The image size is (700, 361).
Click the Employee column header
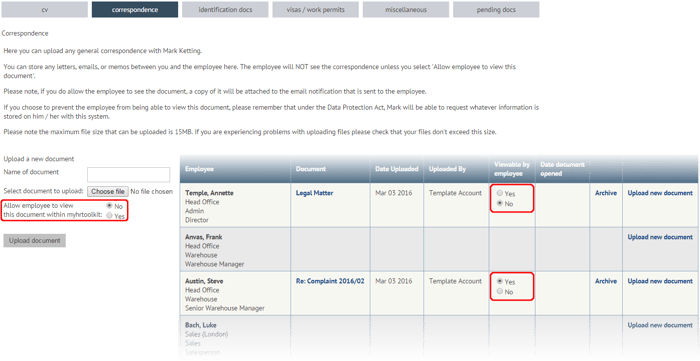(x=199, y=169)
